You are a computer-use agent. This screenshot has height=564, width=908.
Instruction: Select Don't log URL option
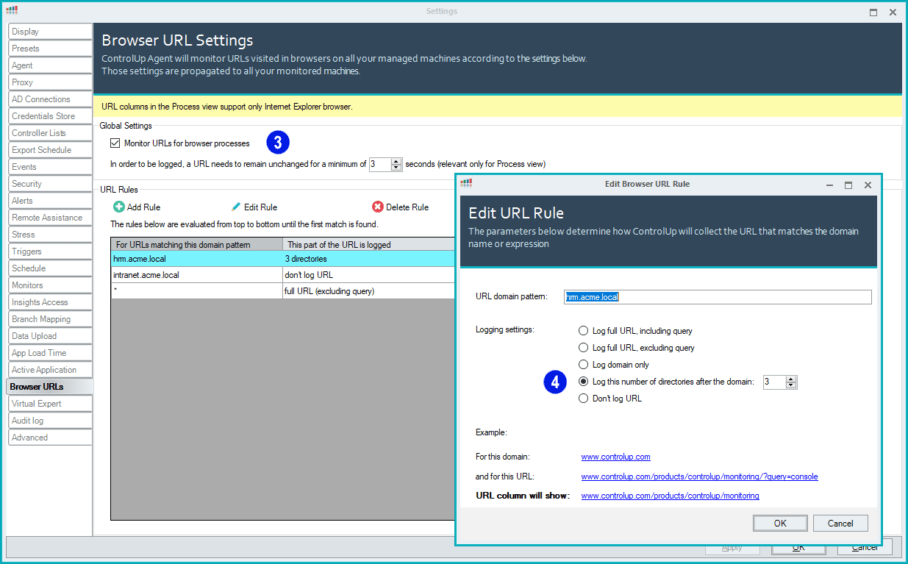pyautogui.click(x=583, y=398)
